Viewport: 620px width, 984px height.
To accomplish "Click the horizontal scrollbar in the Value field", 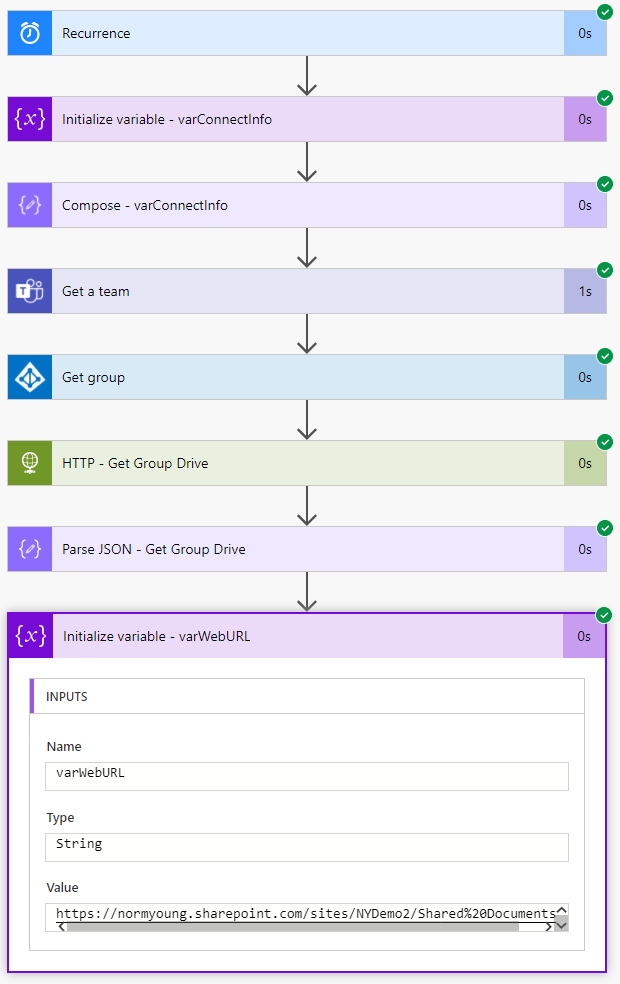I will 290,927.
